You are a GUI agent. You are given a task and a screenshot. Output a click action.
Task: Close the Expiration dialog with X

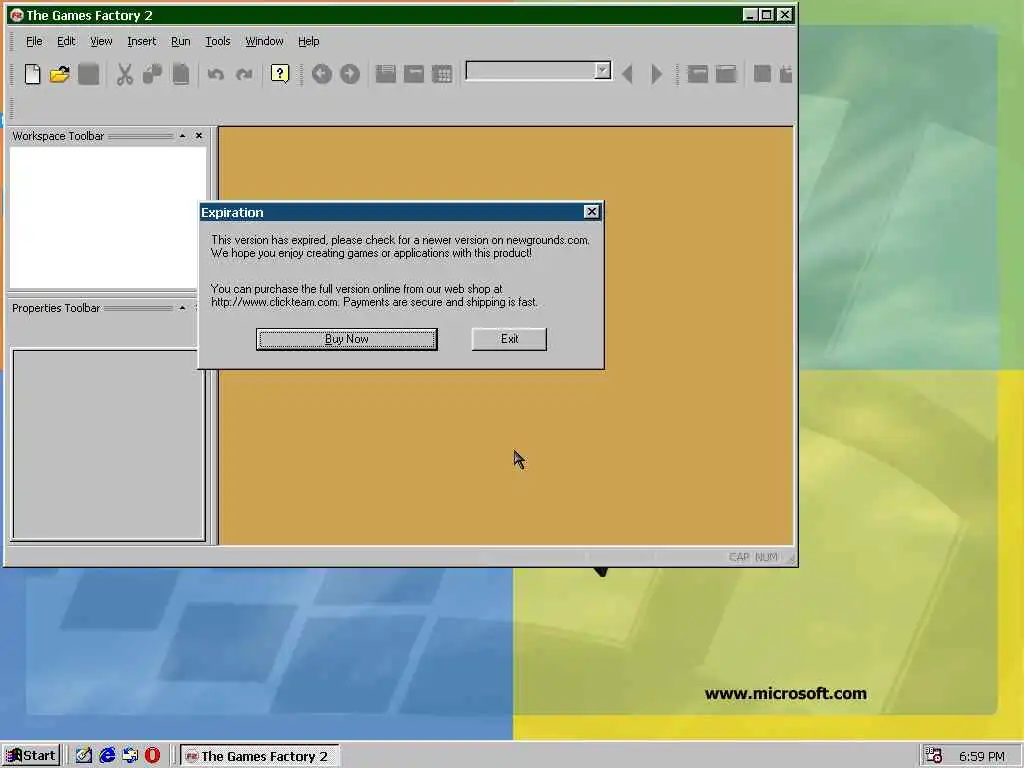point(591,212)
